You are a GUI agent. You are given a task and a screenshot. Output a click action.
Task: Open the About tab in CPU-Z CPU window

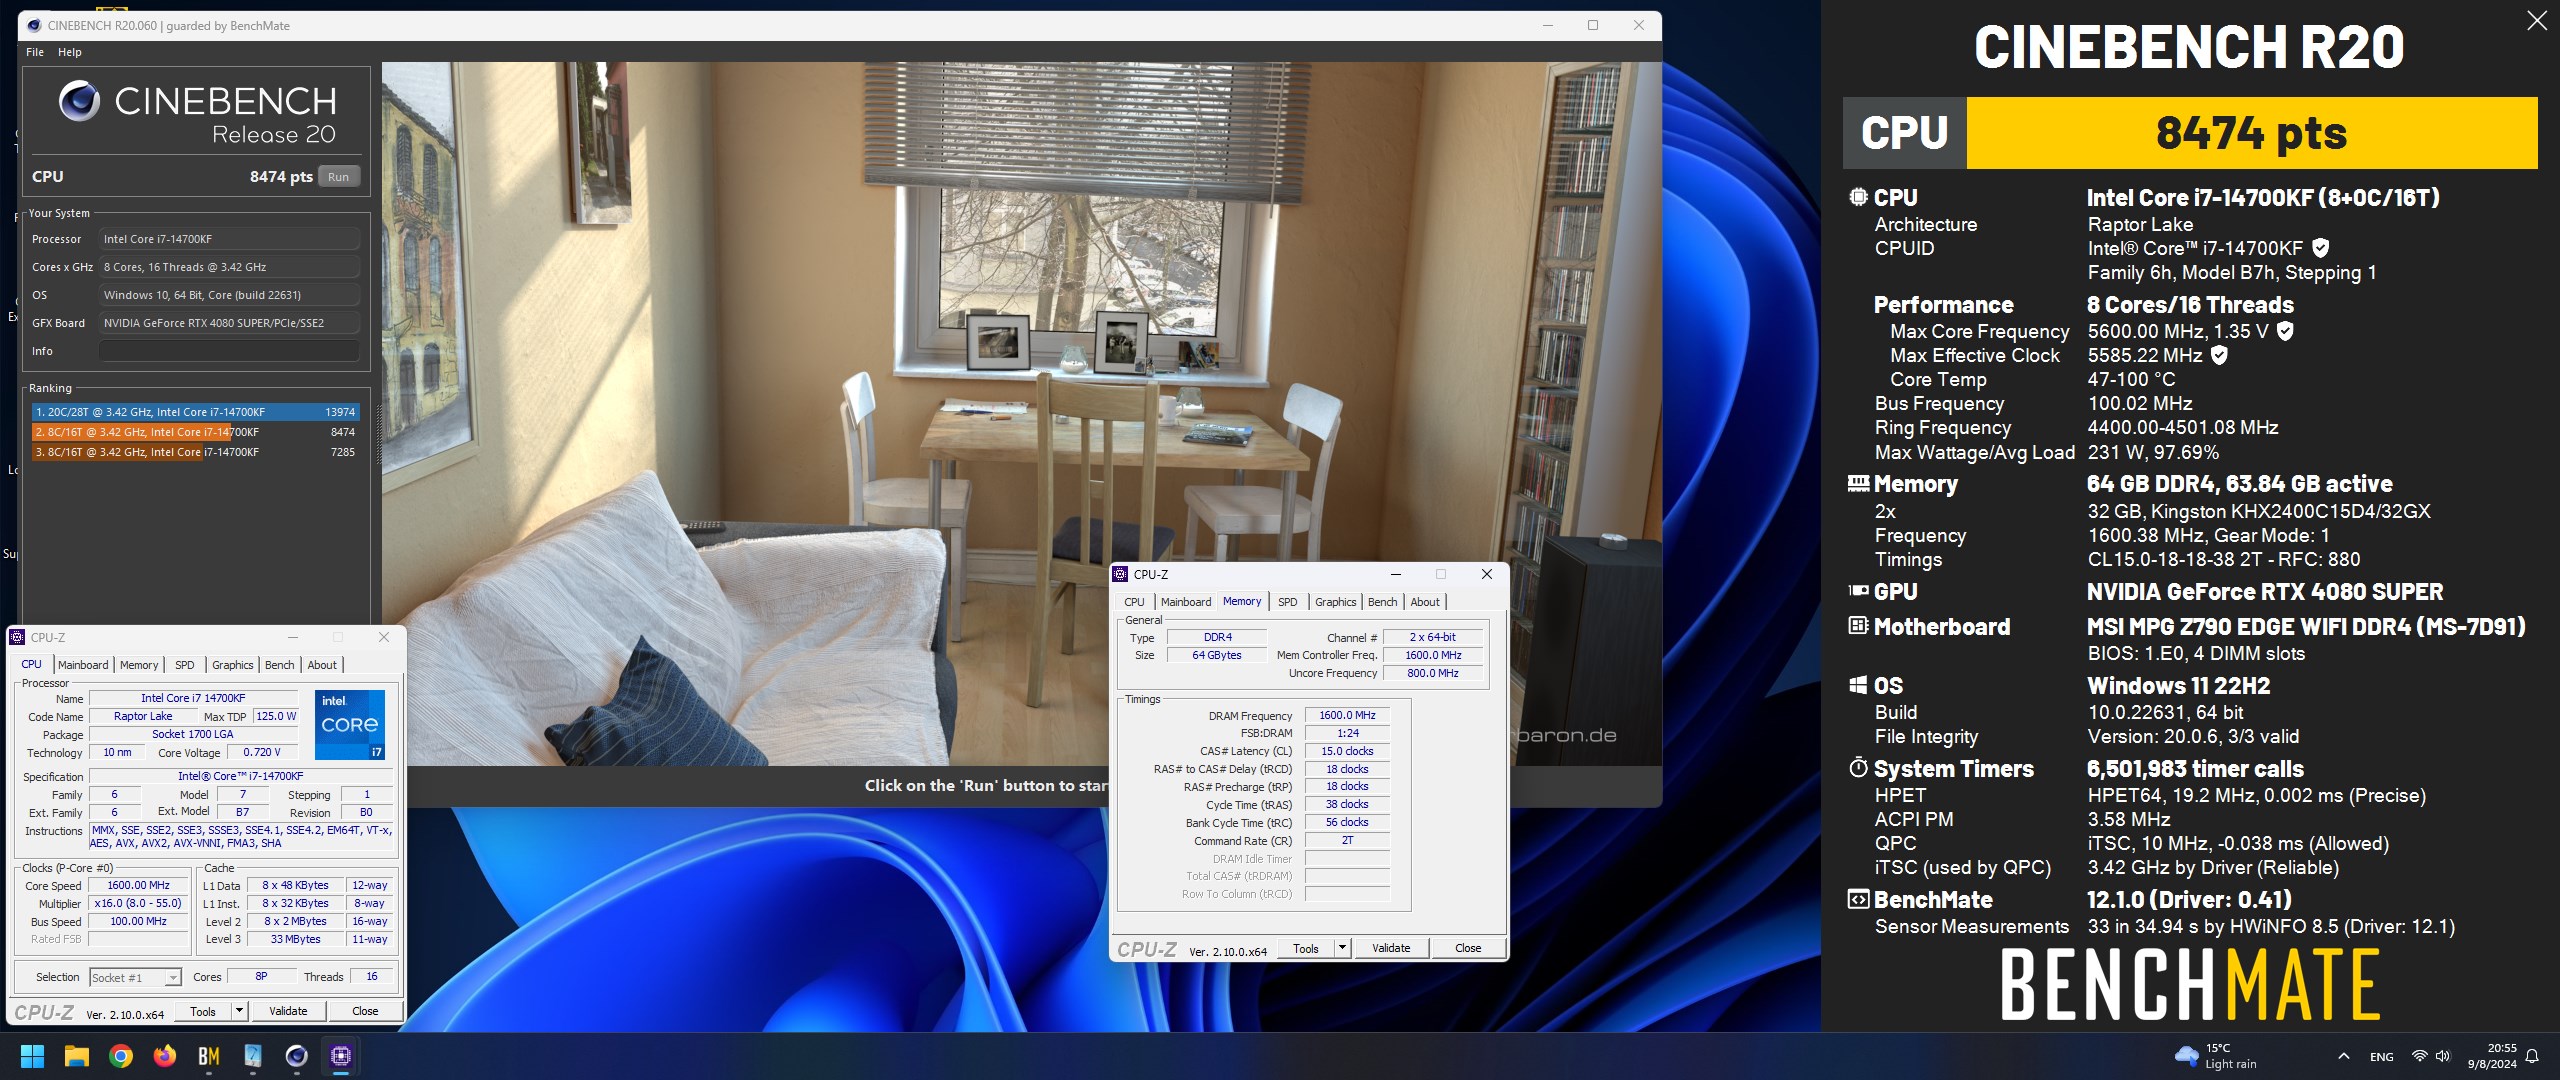(322, 665)
